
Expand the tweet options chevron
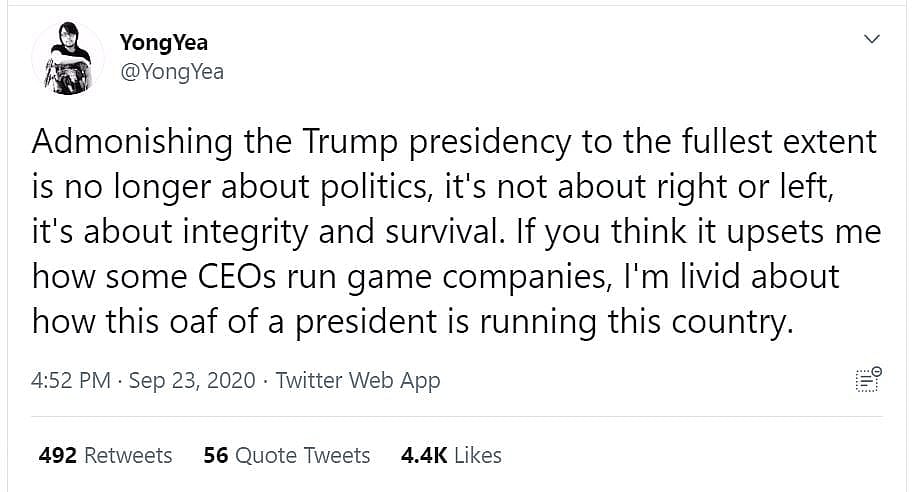tap(871, 40)
